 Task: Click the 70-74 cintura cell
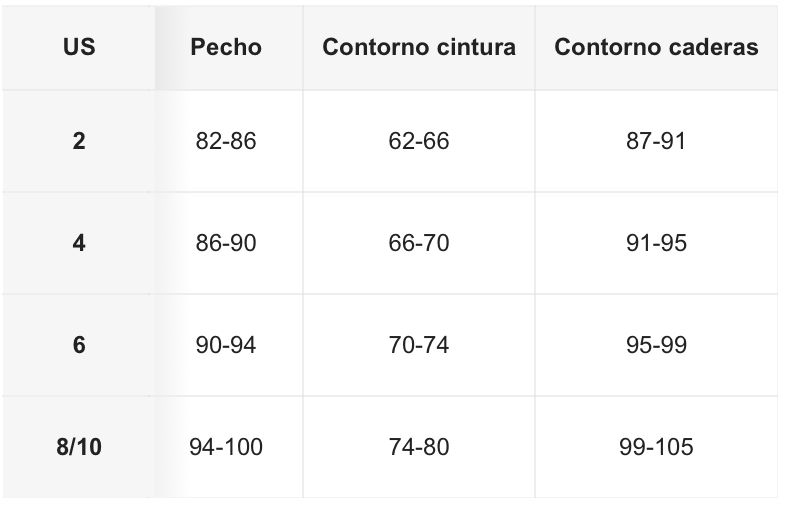[x=419, y=345]
